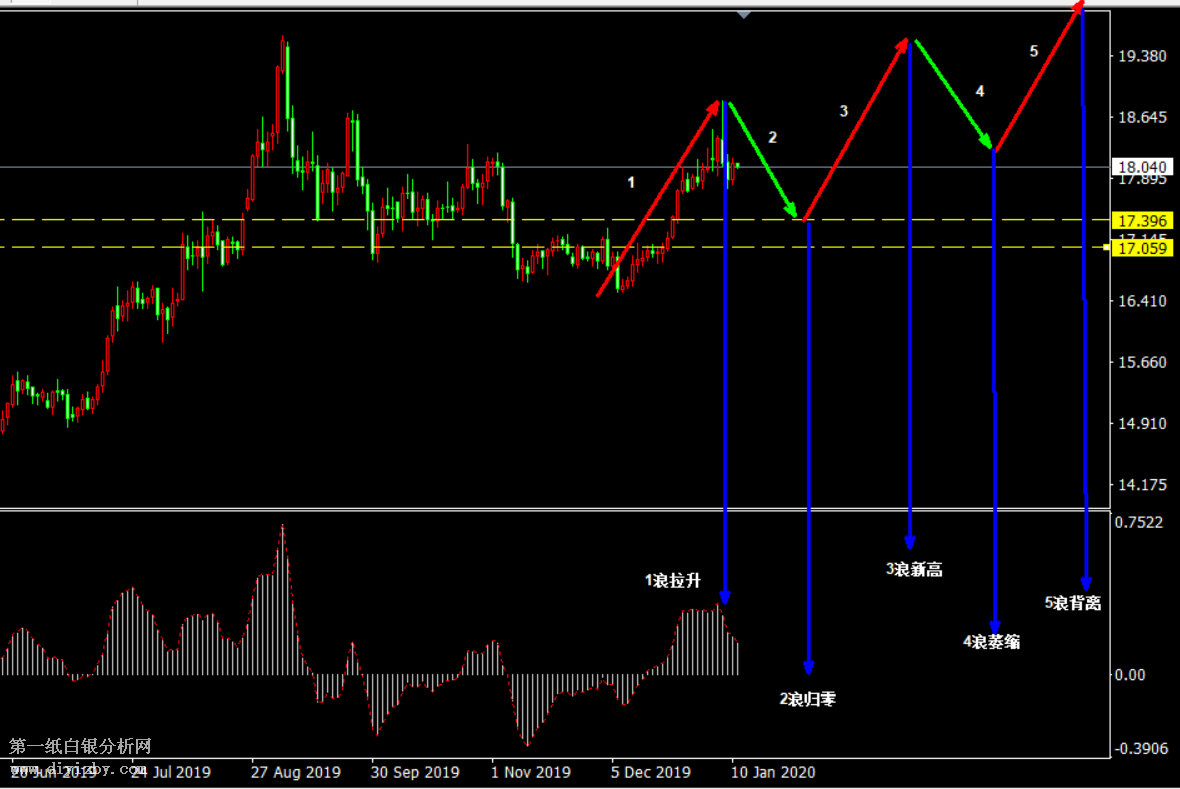
Task: Click the 0.7522 indicator scale value
Action: pos(1140,522)
